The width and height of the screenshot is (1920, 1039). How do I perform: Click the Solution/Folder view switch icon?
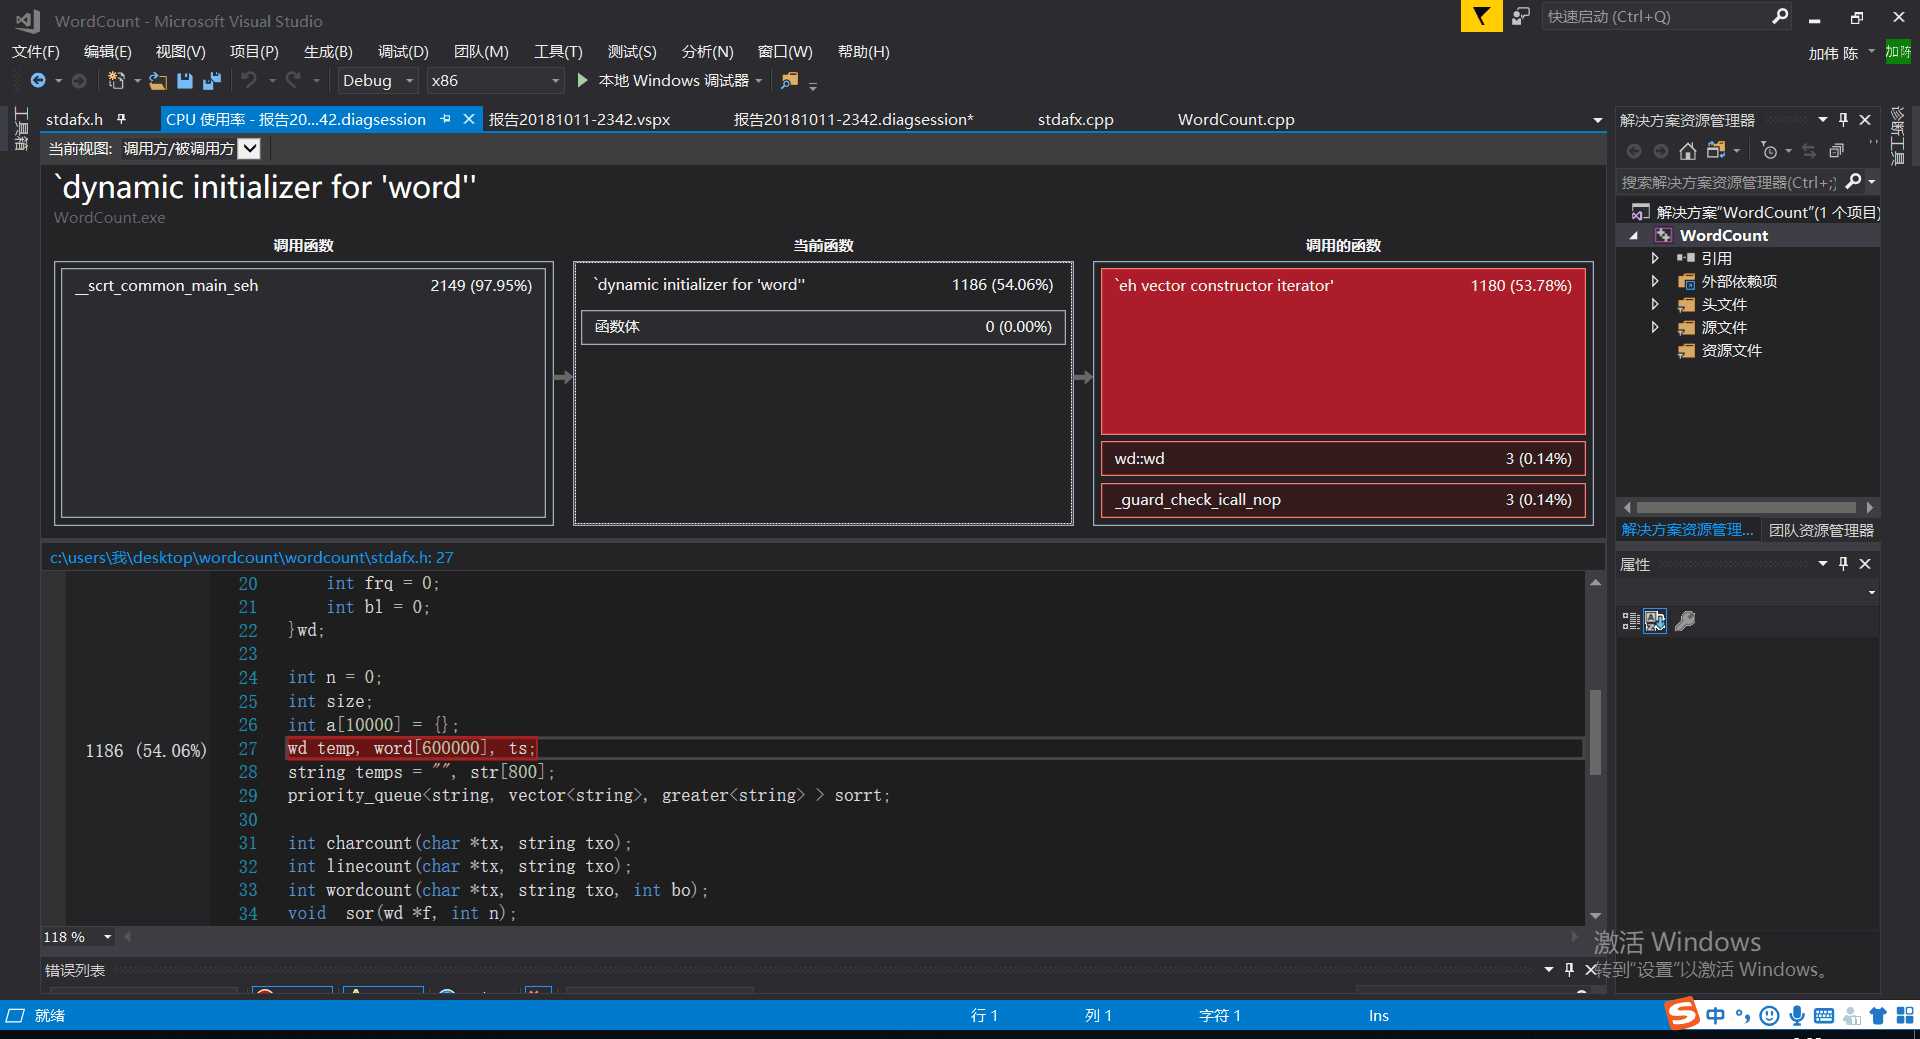coord(1716,151)
